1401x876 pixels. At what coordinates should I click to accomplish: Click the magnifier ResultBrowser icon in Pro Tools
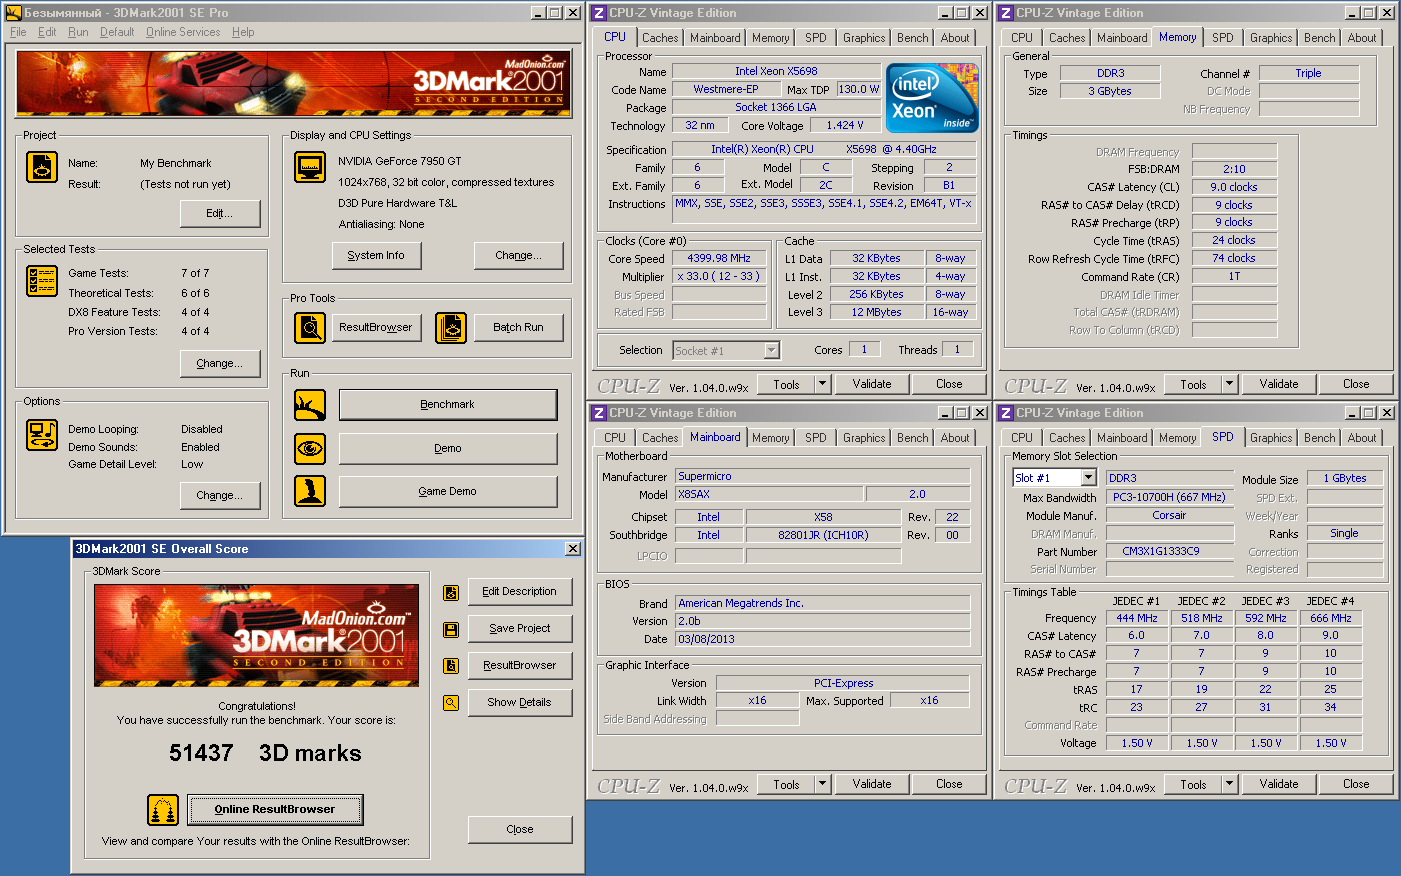click(x=310, y=327)
